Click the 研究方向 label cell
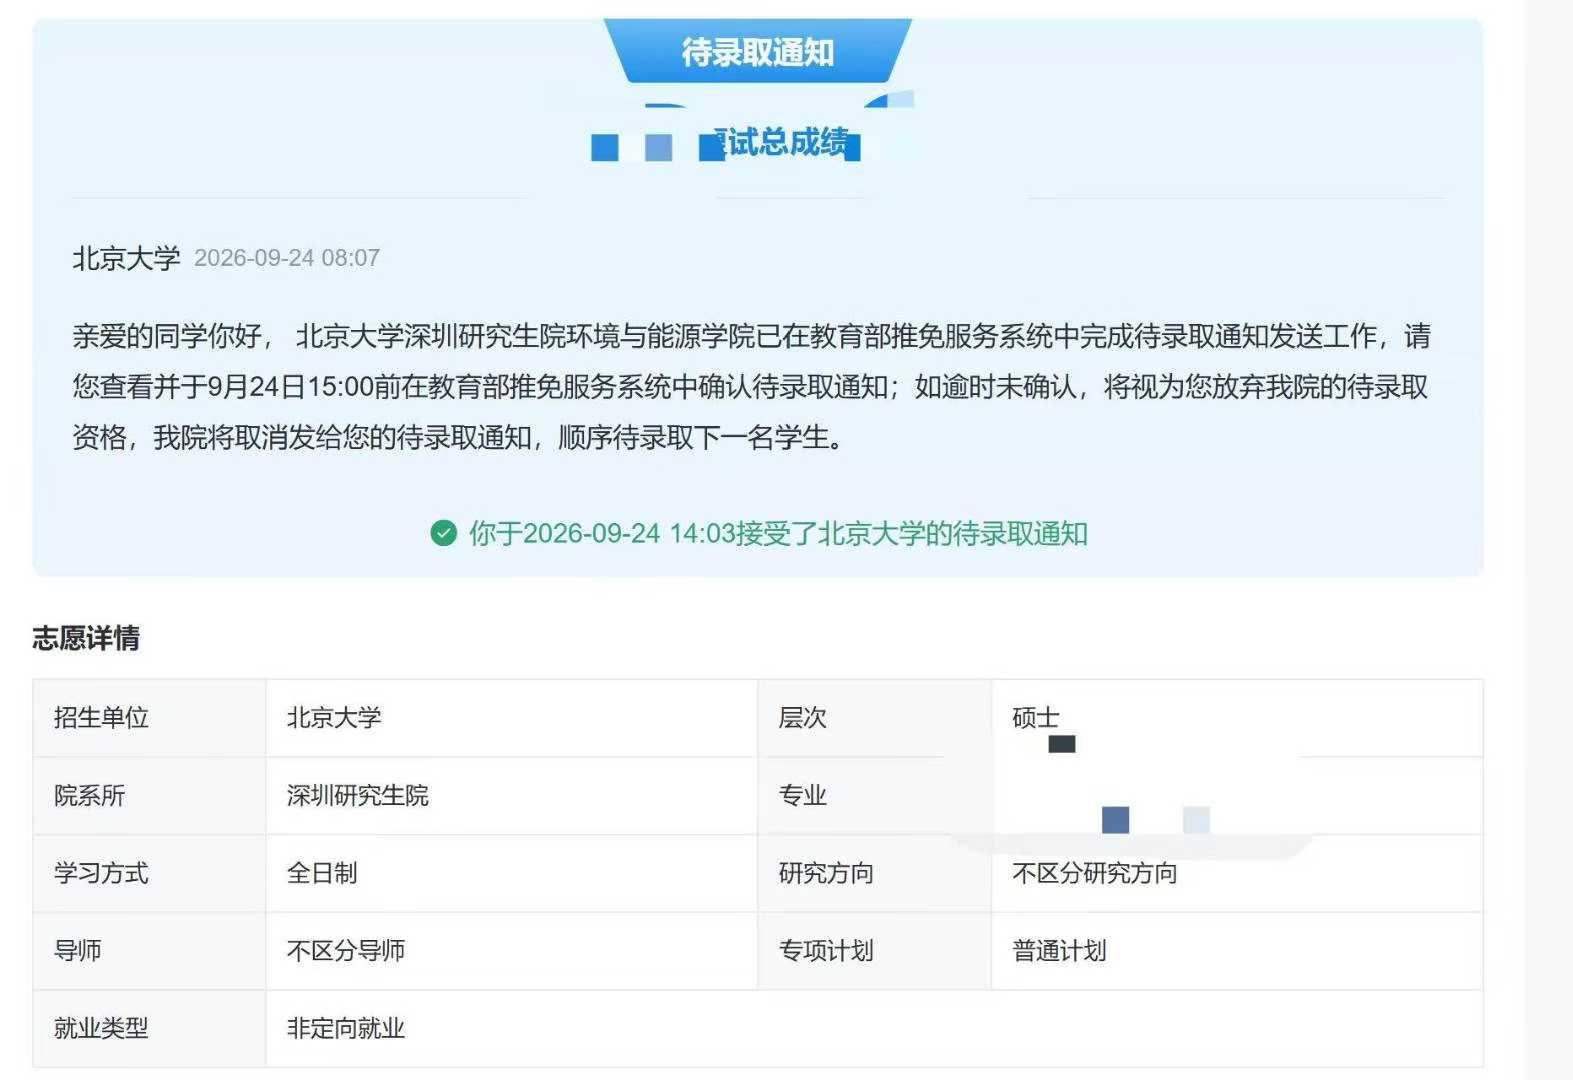The image size is (1573, 1080). pos(875,873)
